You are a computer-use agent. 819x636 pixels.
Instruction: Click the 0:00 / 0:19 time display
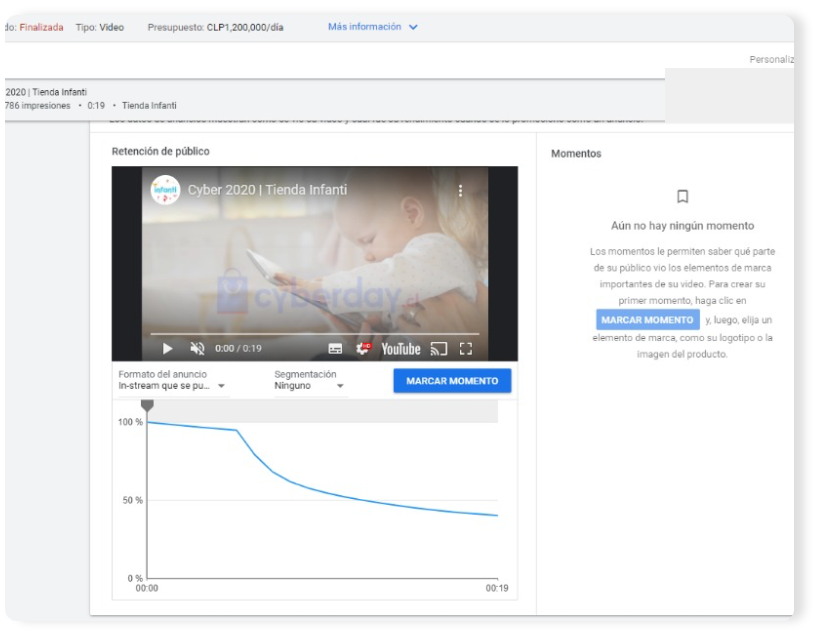(238, 348)
